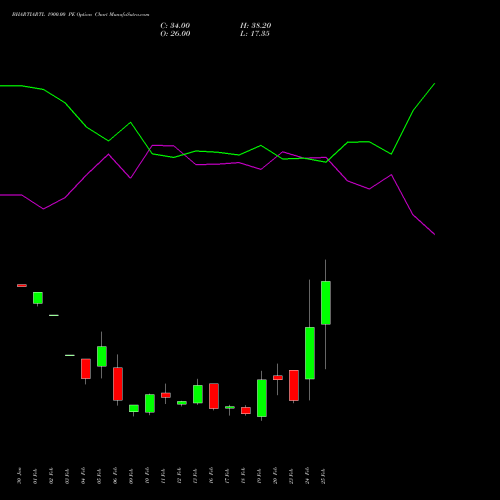This screenshot has height=500, width=500.
Task: Click the BHARTIARTL 1900.00 PE chart title
Action: pos(81,14)
